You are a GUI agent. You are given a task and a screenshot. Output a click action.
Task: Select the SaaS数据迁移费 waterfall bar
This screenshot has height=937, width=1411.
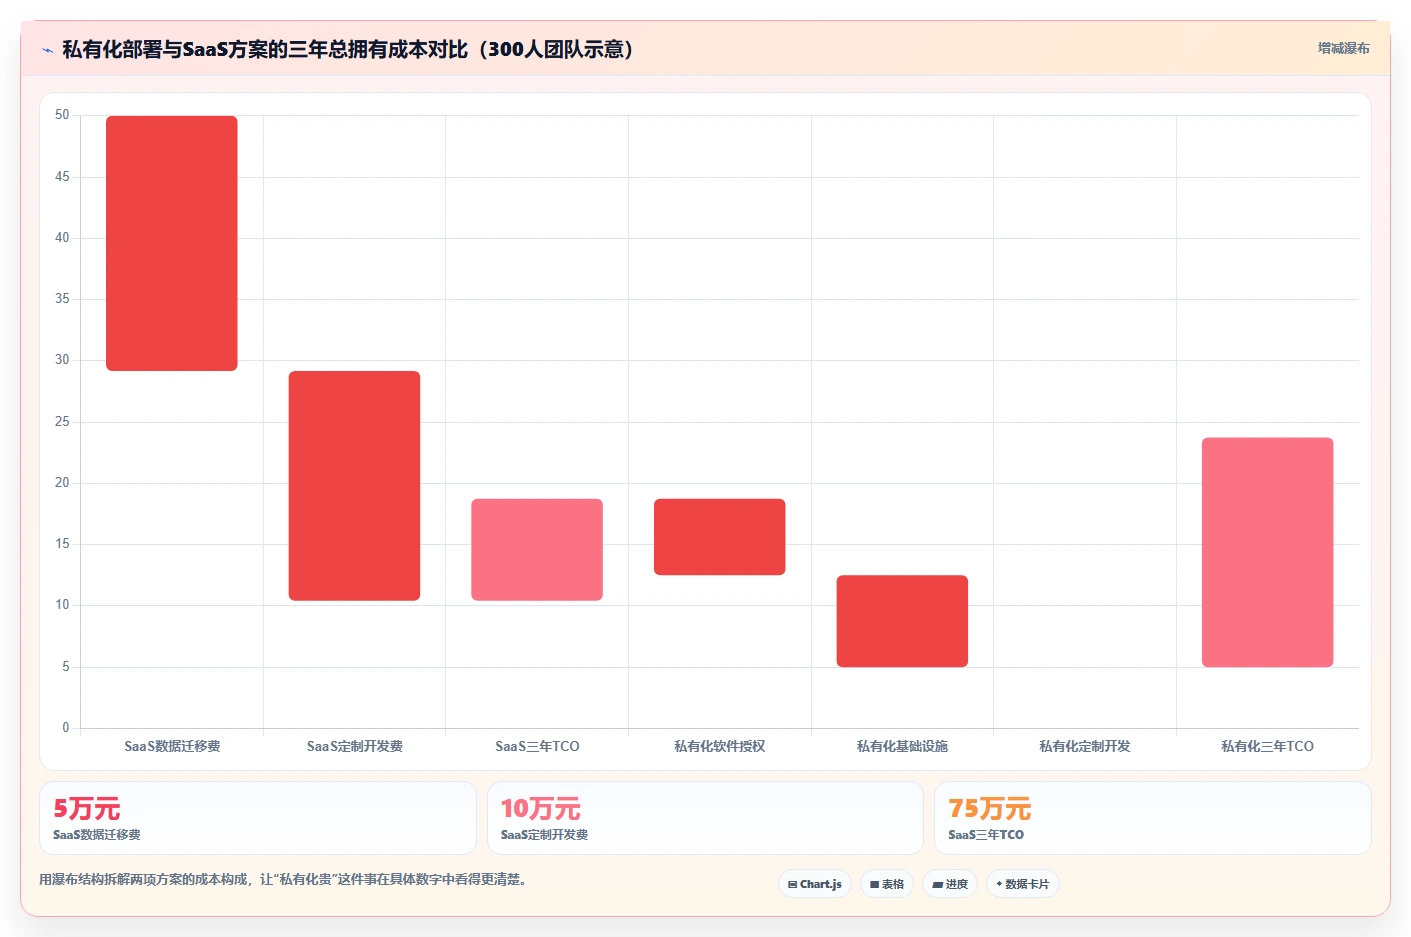(172, 243)
